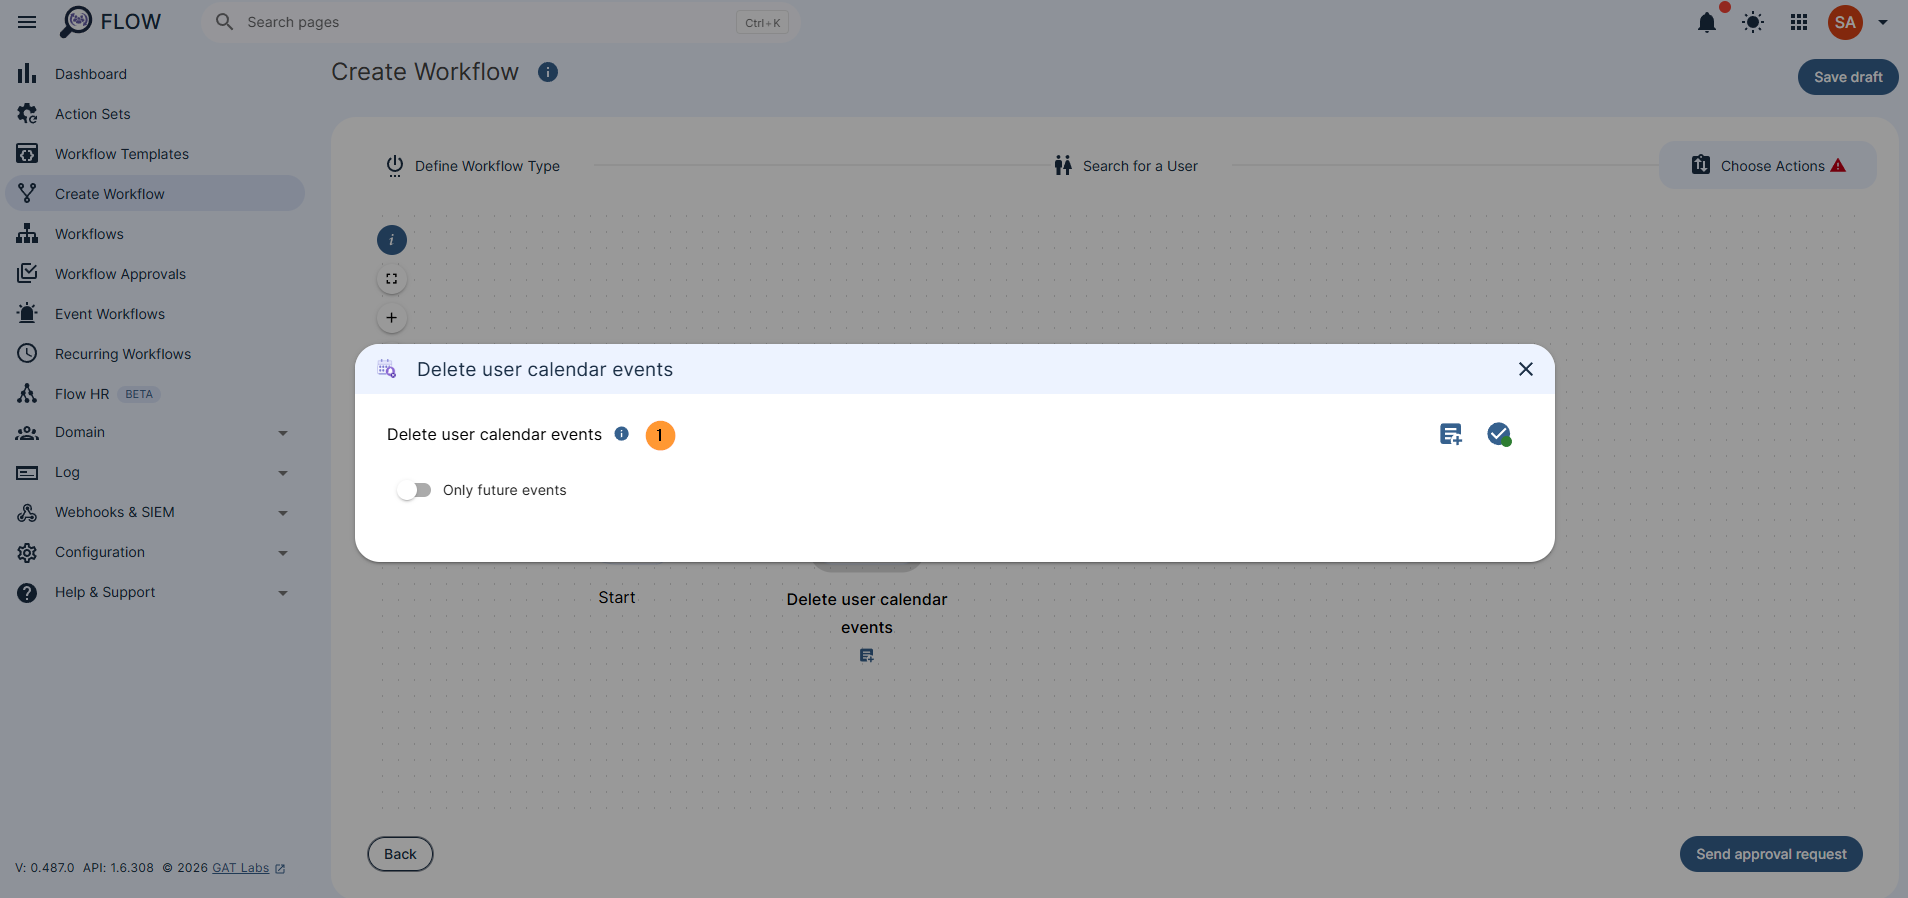Click Send approval request button

[x=1771, y=854]
